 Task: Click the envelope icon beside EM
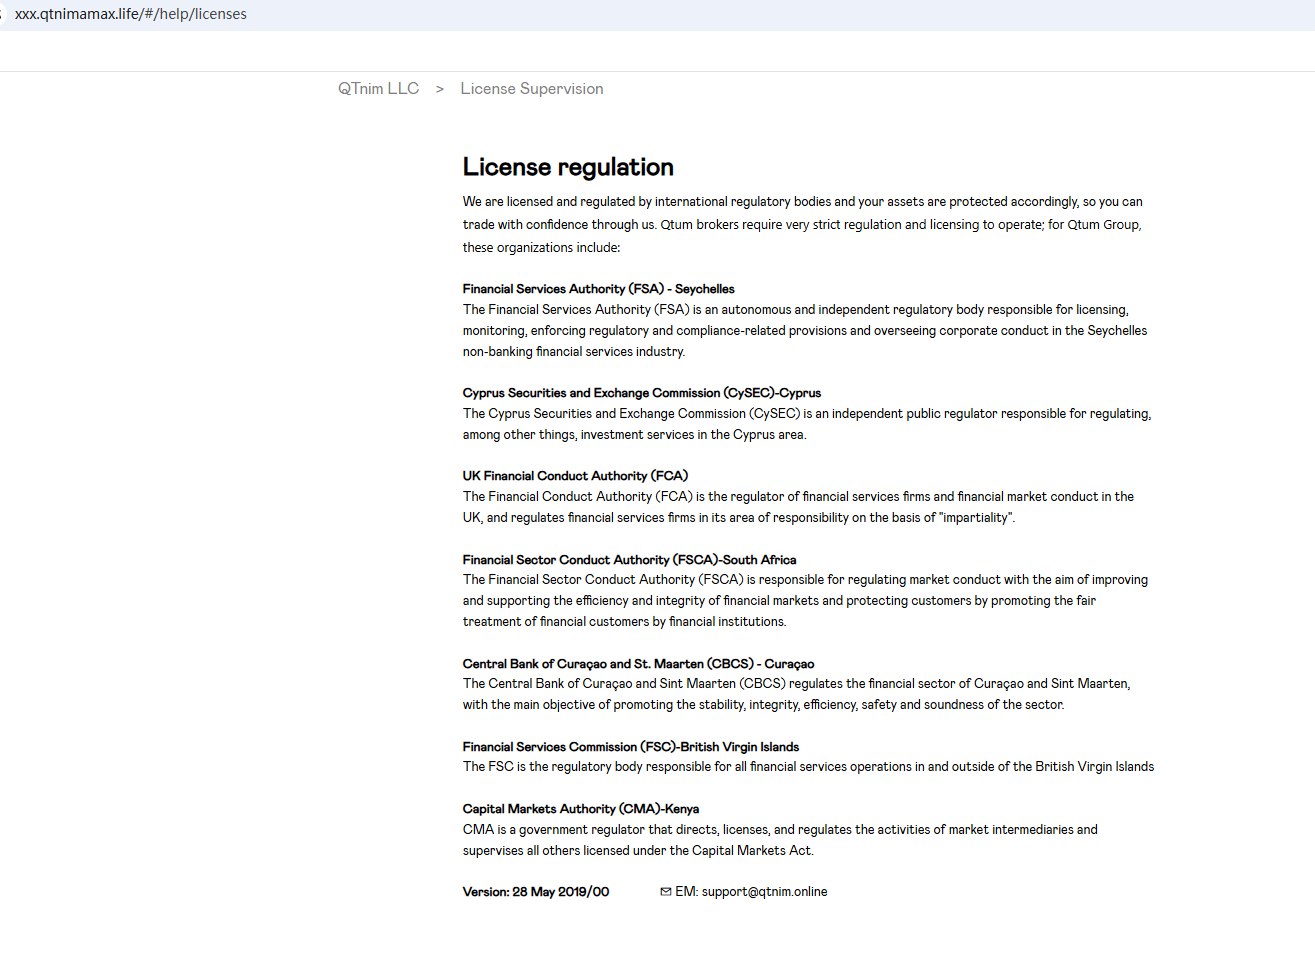pos(666,892)
